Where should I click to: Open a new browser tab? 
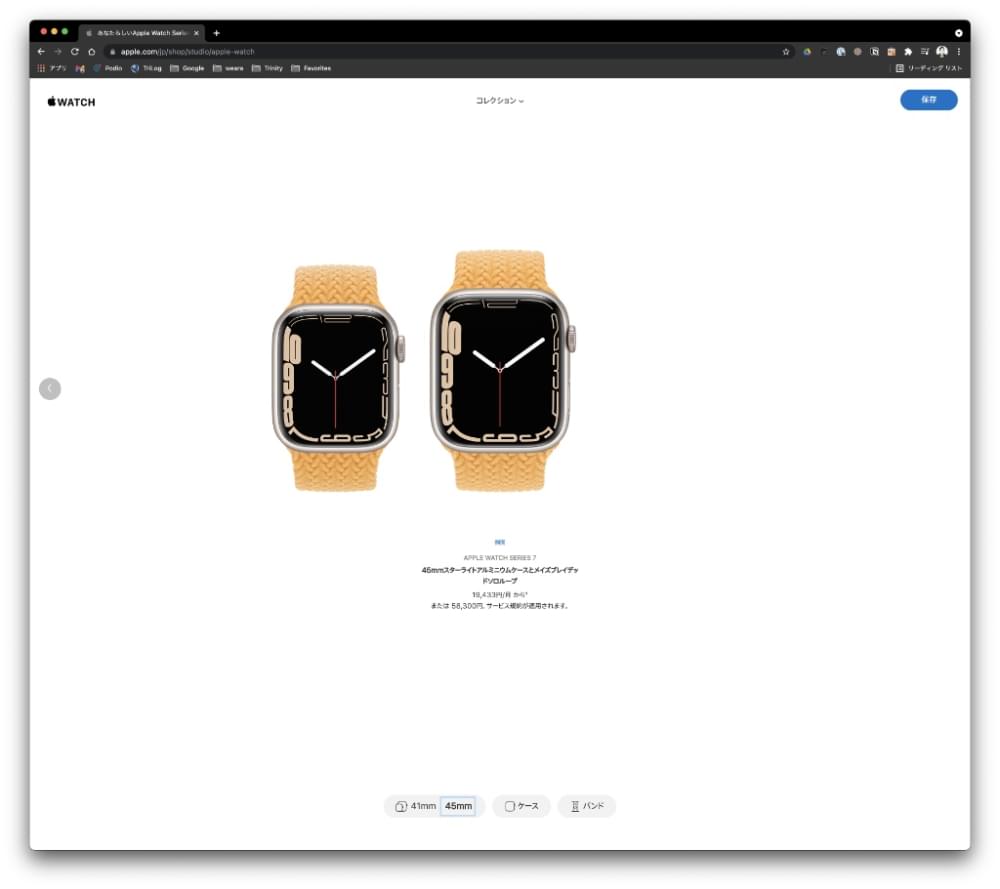tap(216, 33)
